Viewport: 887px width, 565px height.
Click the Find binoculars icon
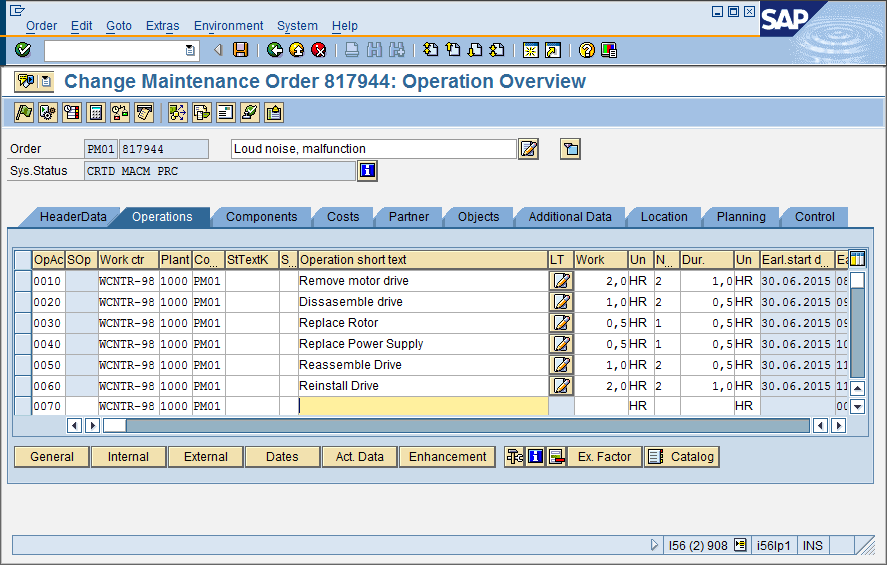[x=374, y=50]
